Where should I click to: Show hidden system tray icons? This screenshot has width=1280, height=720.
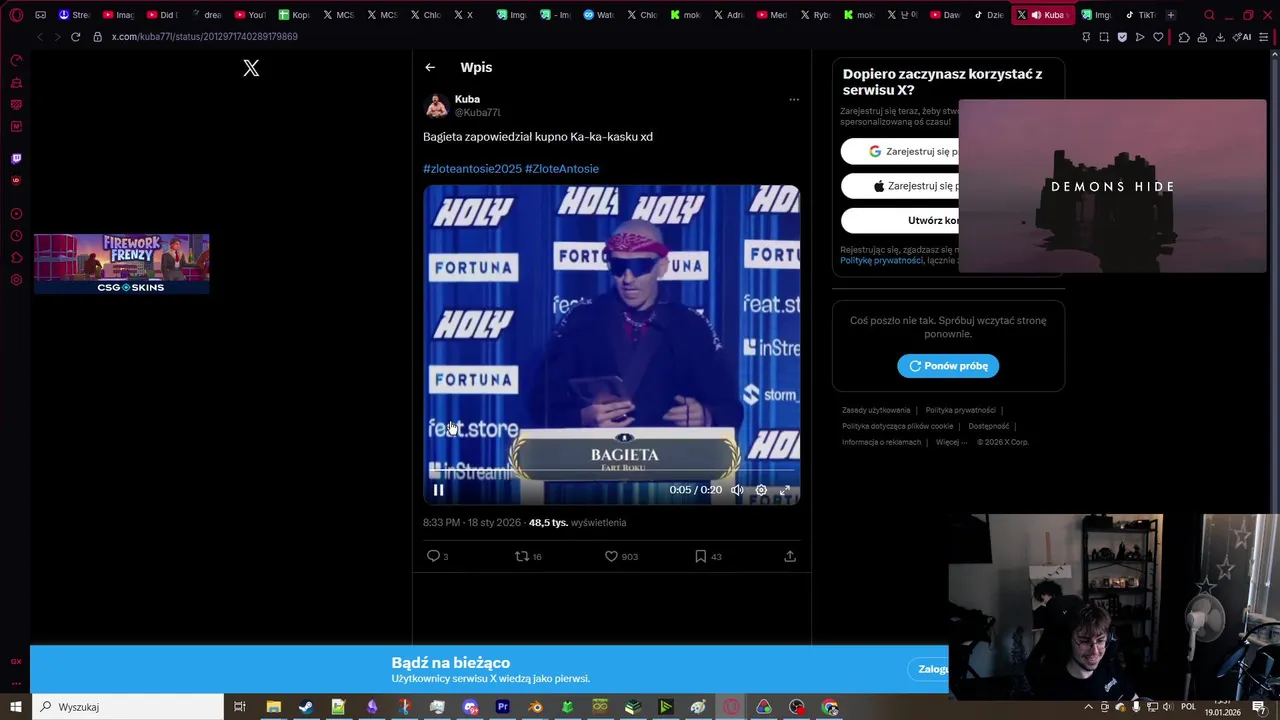pyautogui.click(x=1089, y=707)
